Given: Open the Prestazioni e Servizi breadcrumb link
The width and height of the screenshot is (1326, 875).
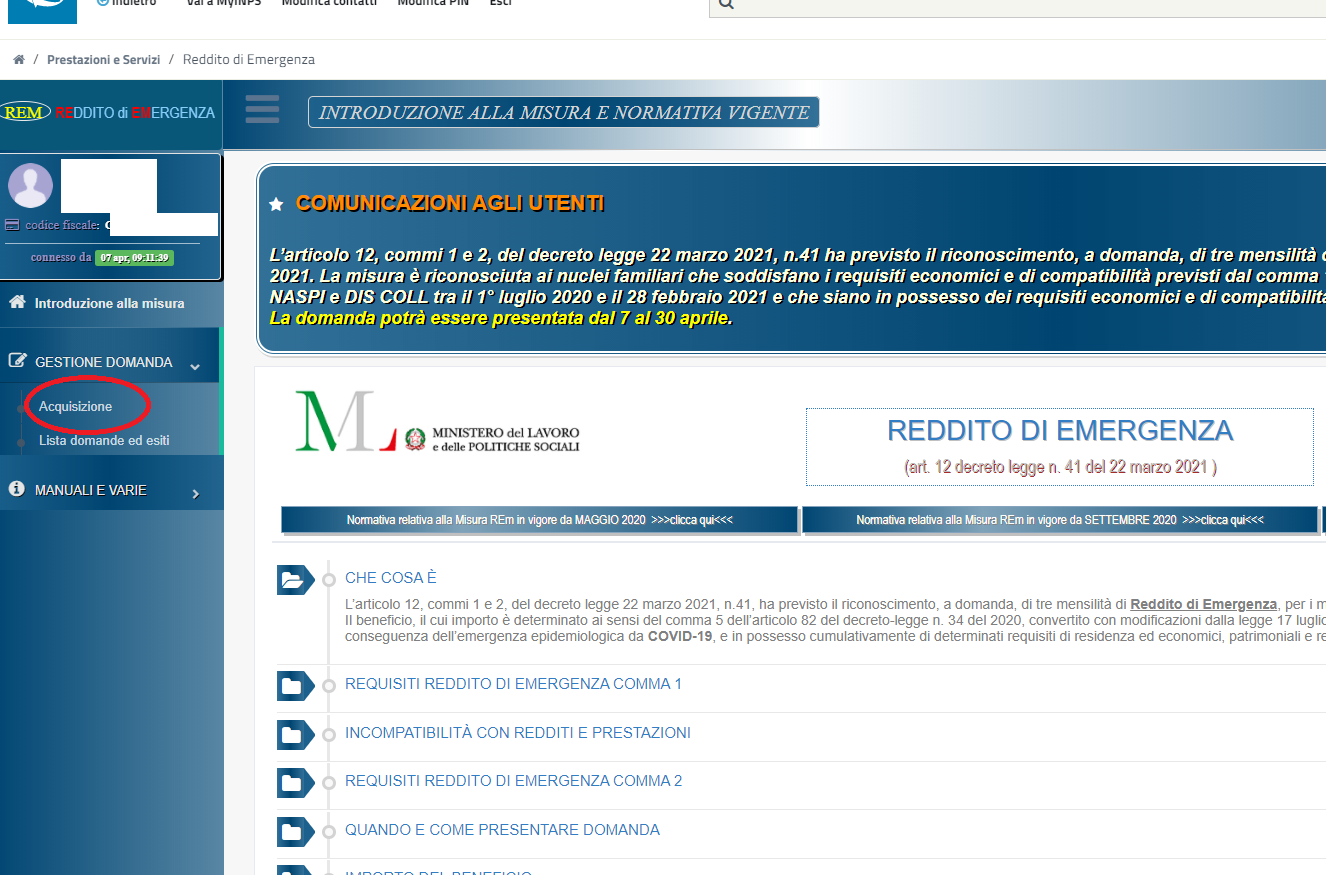Looking at the screenshot, I should [103, 60].
